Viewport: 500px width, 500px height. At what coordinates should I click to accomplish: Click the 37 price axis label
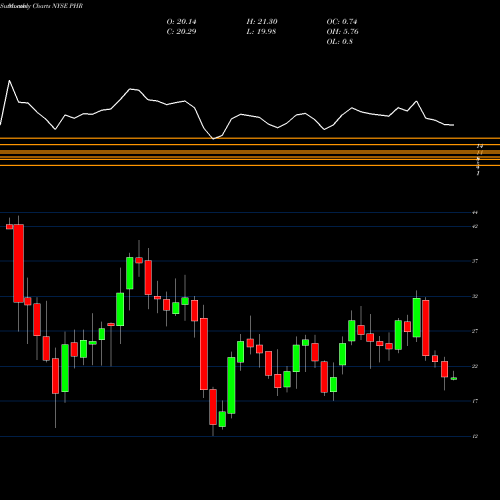tap(475, 261)
